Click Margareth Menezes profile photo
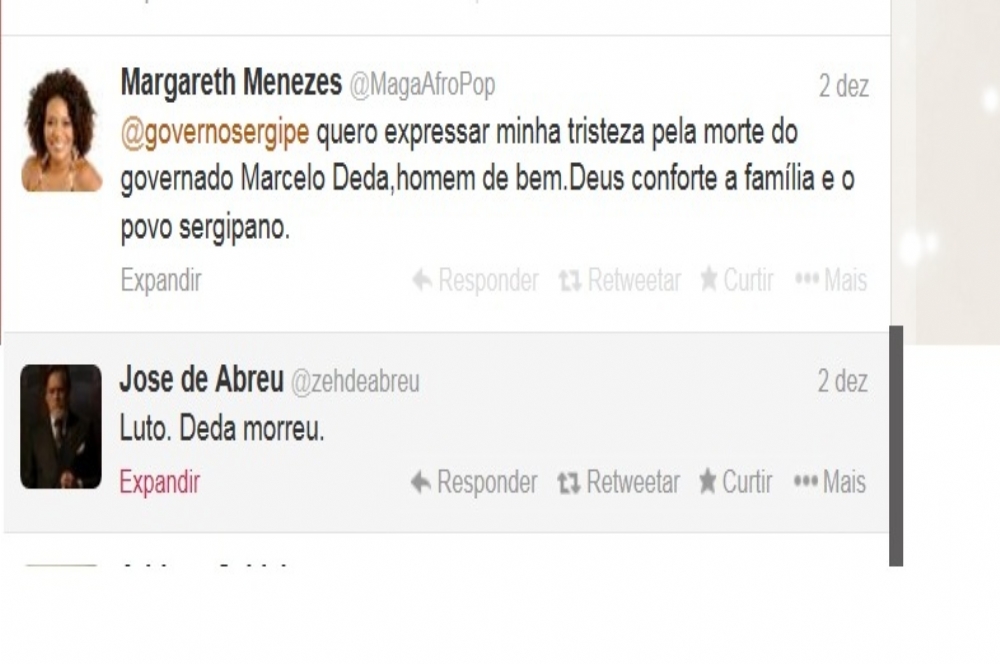 (x=61, y=130)
